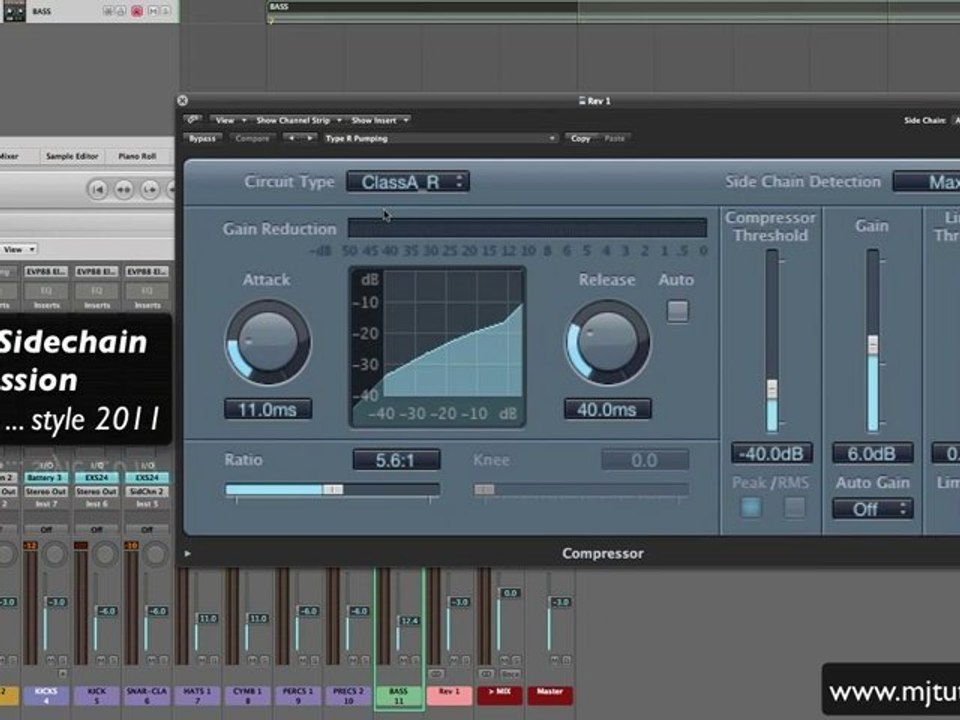Select next preset arrow in Compressor
The height and width of the screenshot is (720, 960).
pos(309,138)
